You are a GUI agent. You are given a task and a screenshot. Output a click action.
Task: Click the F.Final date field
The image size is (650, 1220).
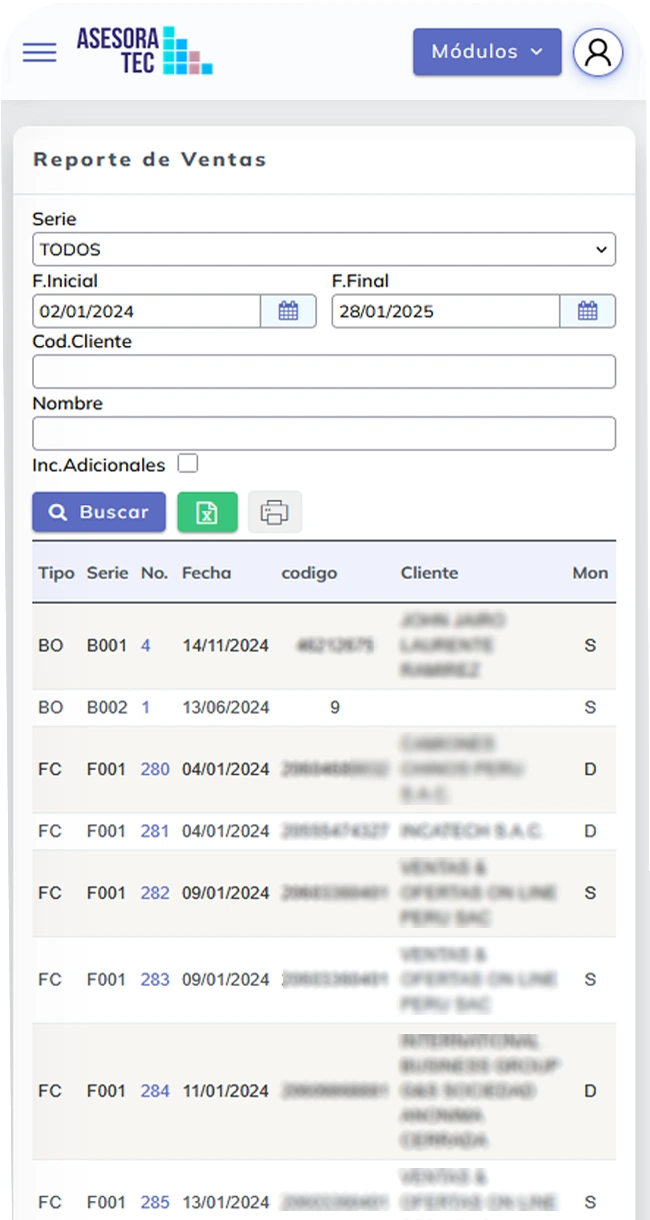[445, 311]
